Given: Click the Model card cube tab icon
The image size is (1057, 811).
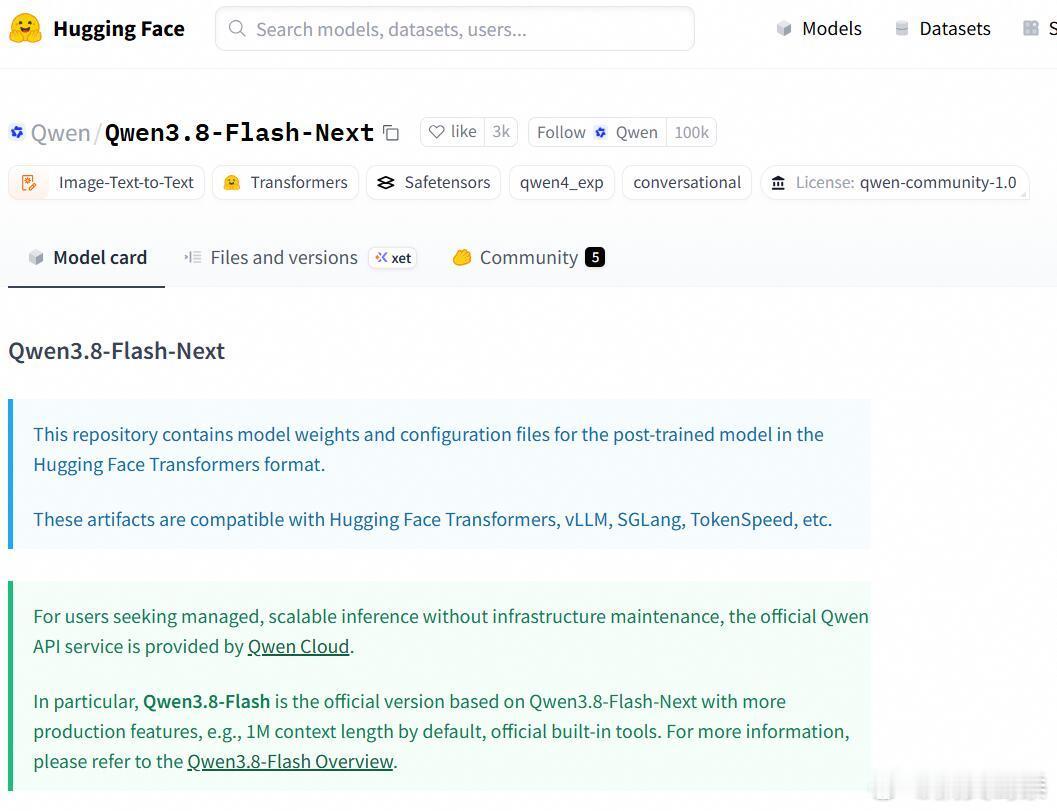Looking at the screenshot, I should tap(36, 258).
